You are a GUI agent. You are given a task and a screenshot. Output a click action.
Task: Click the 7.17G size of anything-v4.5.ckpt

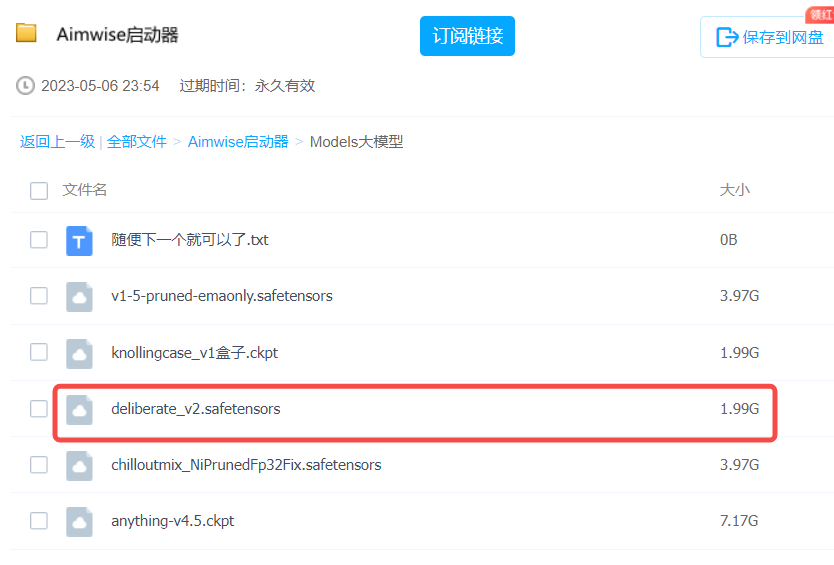[x=739, y=521]
